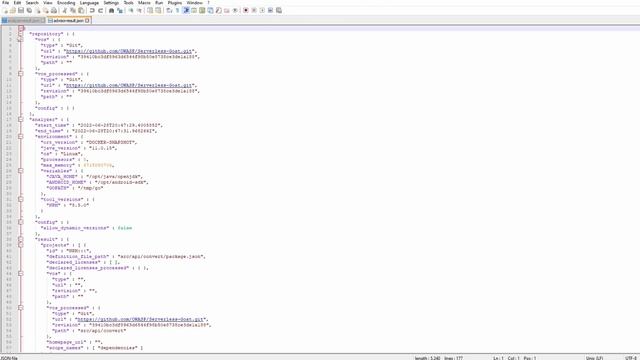Viewport: 640px width, 360px height.
Task: Click the Zoom In toolbar icon
Action: coord(131,10)
